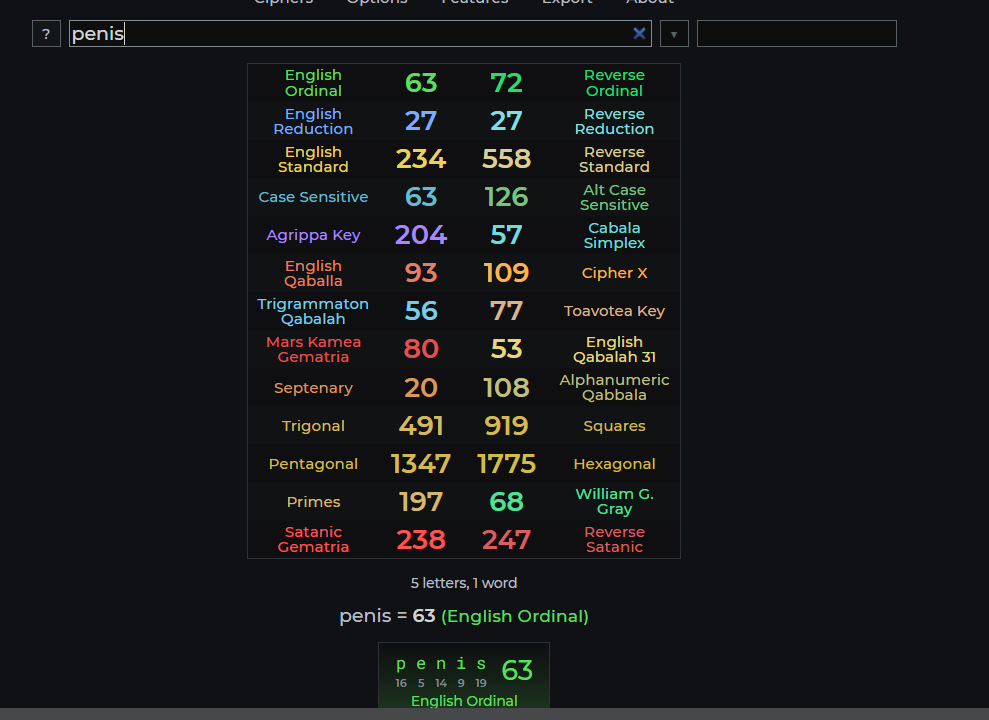The width and height of the screenshot is (989, 720).
Task: Click the question mark help button
Action: 46,34
